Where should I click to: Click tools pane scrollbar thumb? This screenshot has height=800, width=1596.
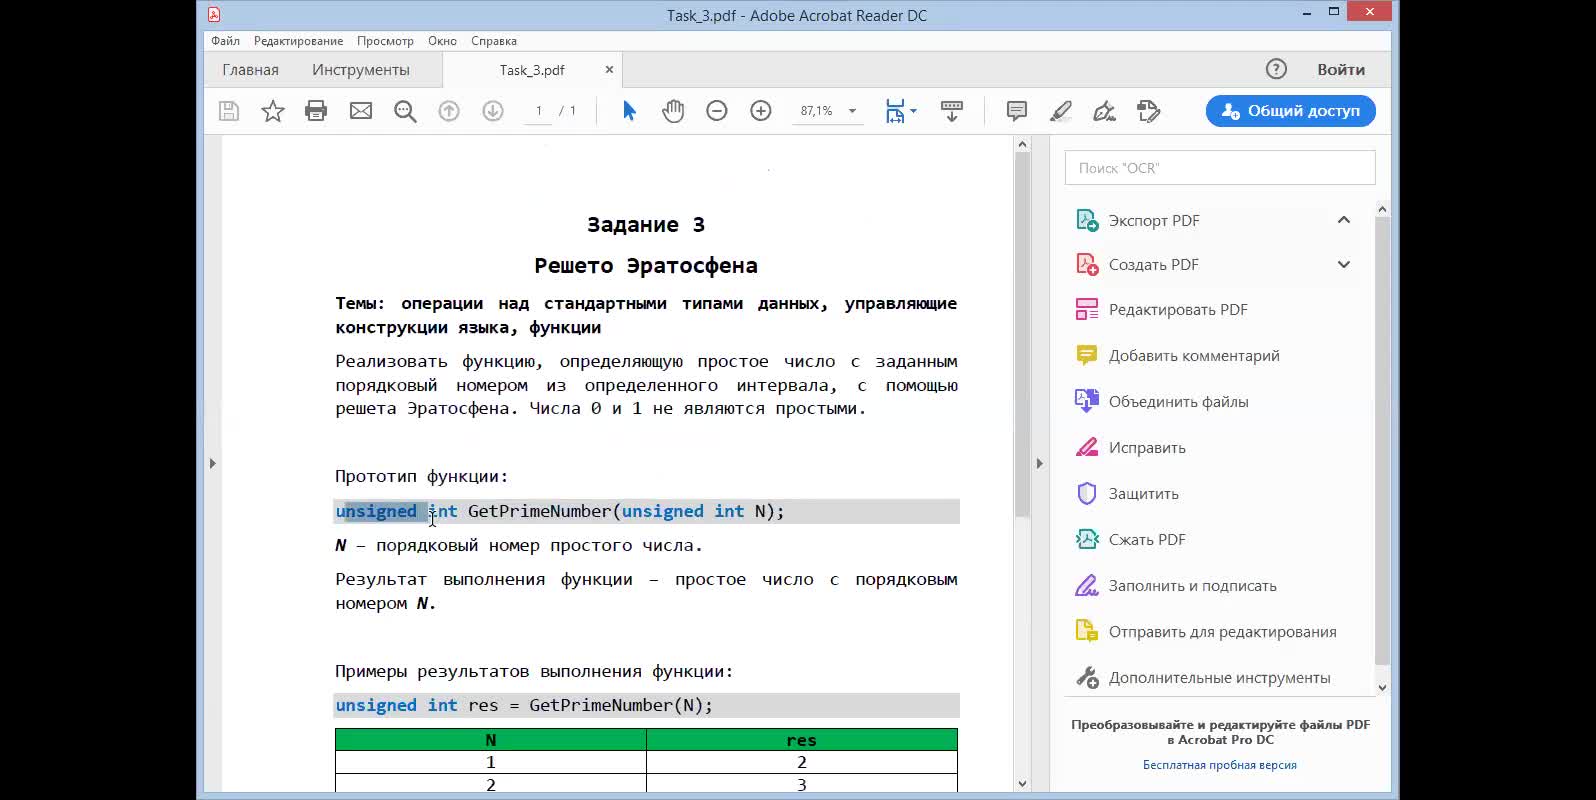coord(1382,440)
